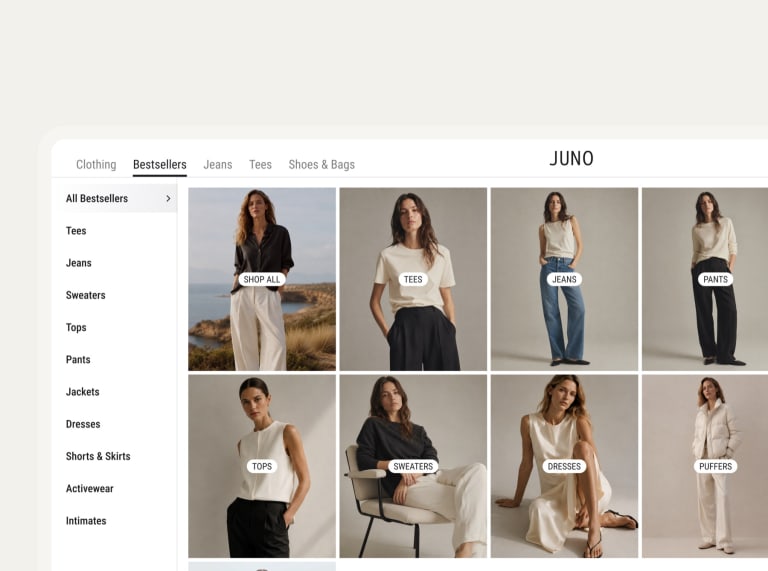Select Intimates in the sidebar
Screen dimensions: 768x571
pyautogui.click(x=86, y=521)
